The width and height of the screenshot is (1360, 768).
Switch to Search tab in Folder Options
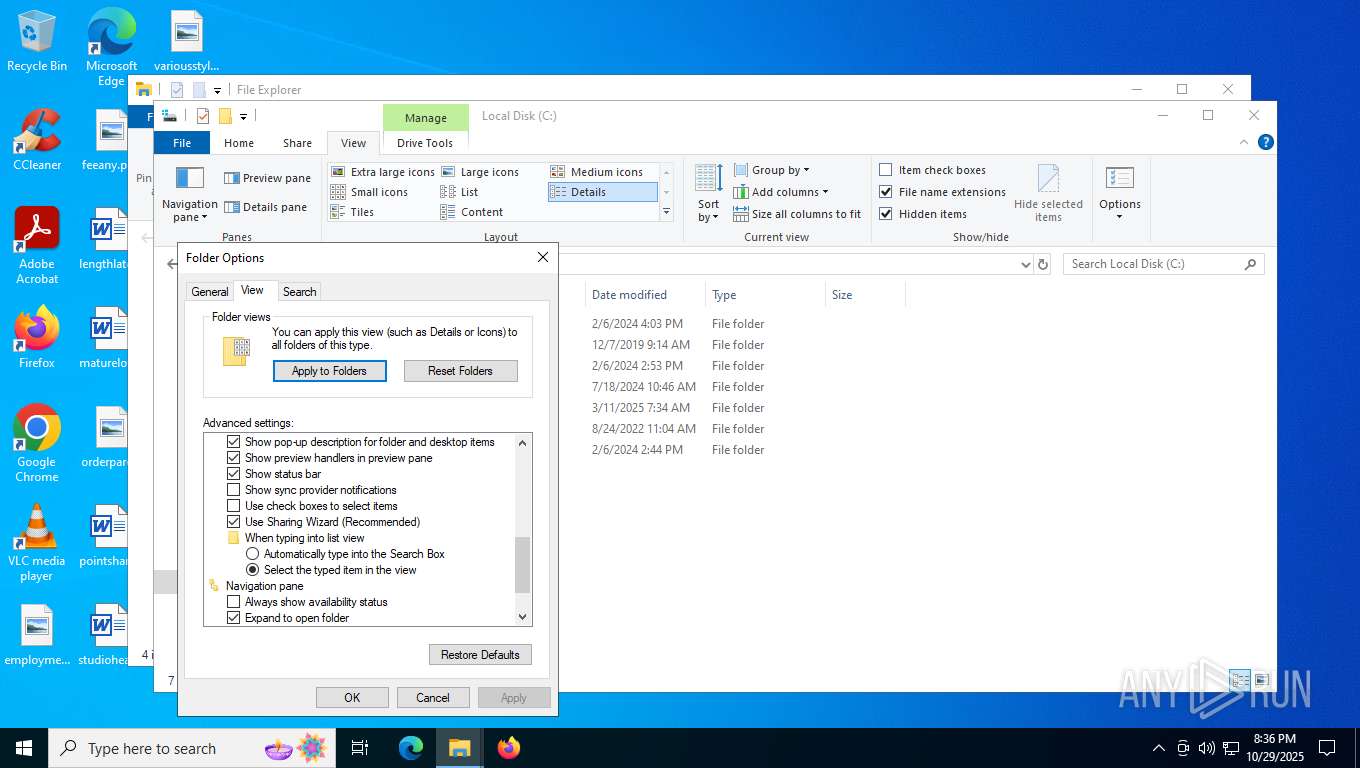(299, 292)
